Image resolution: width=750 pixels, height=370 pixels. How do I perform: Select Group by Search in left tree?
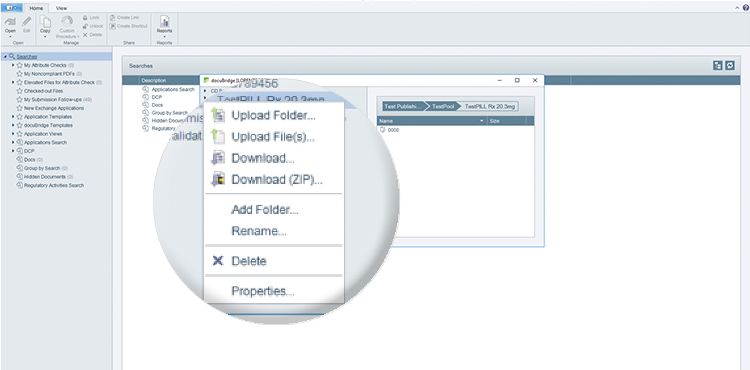(x=42, y=168)
